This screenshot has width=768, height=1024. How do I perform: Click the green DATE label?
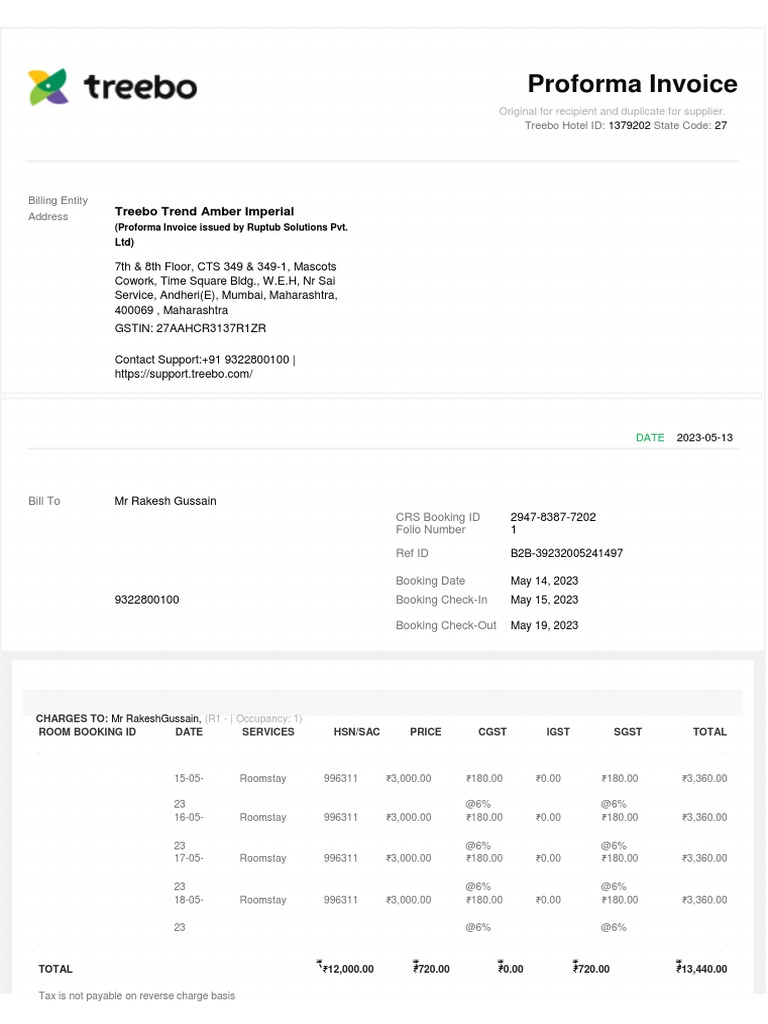coord(649,438)
